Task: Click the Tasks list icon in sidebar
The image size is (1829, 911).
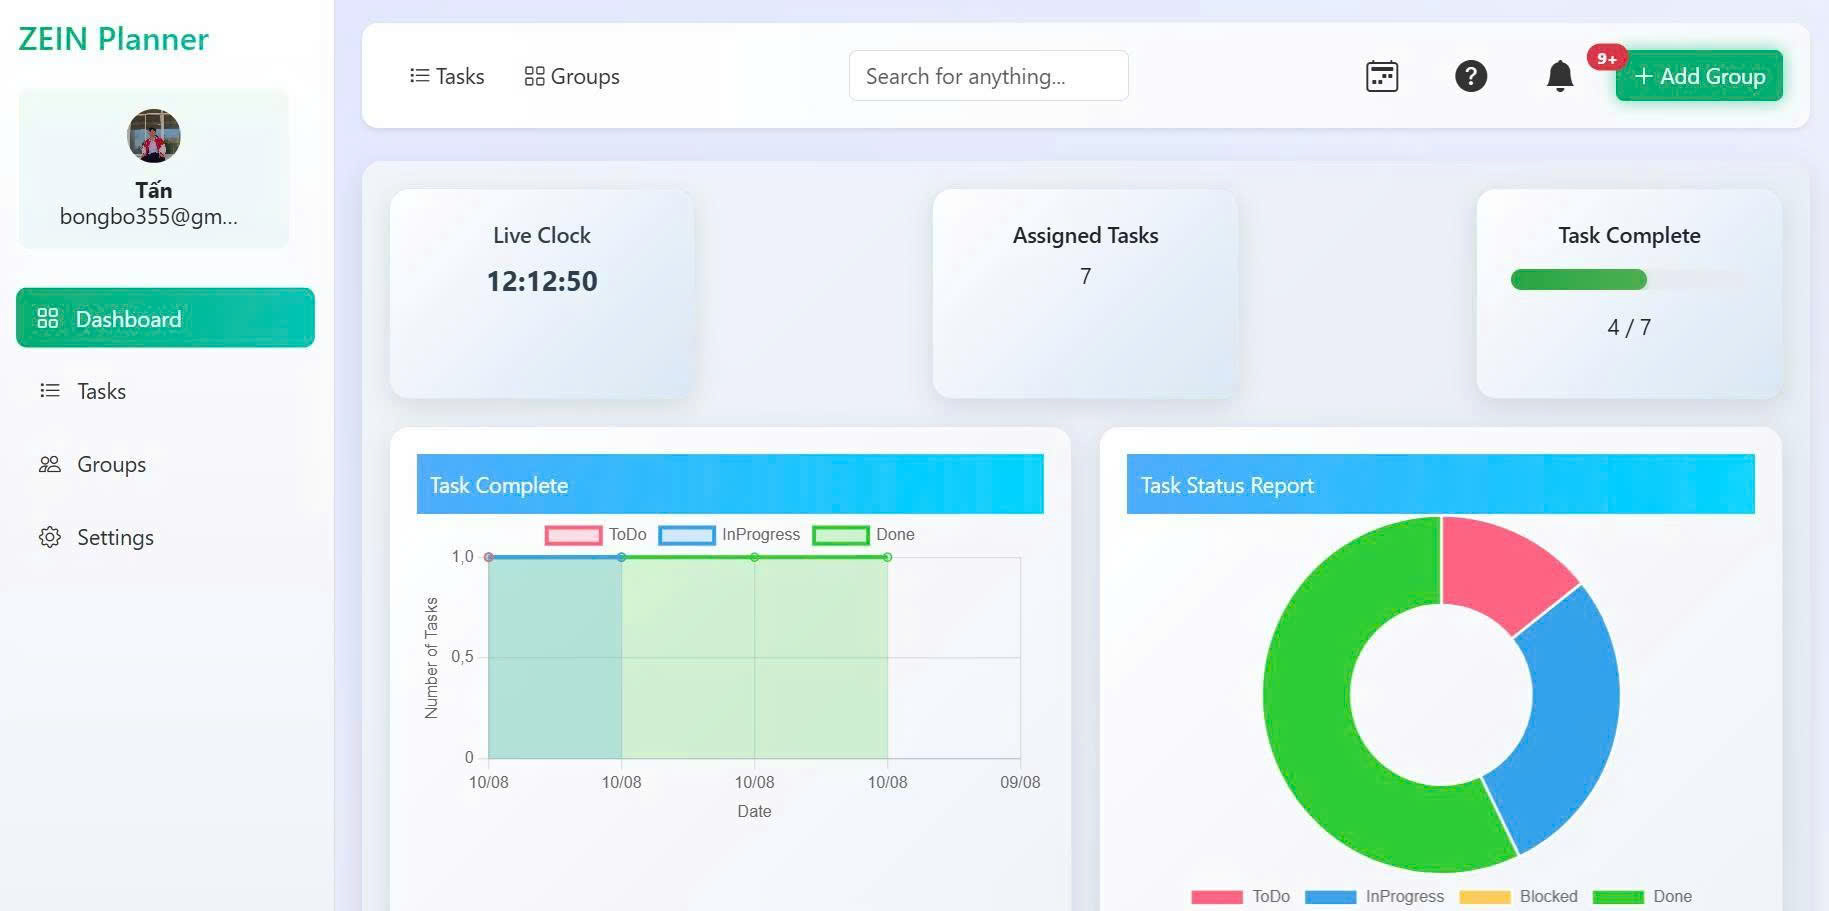Action: (x=49, y=391)
